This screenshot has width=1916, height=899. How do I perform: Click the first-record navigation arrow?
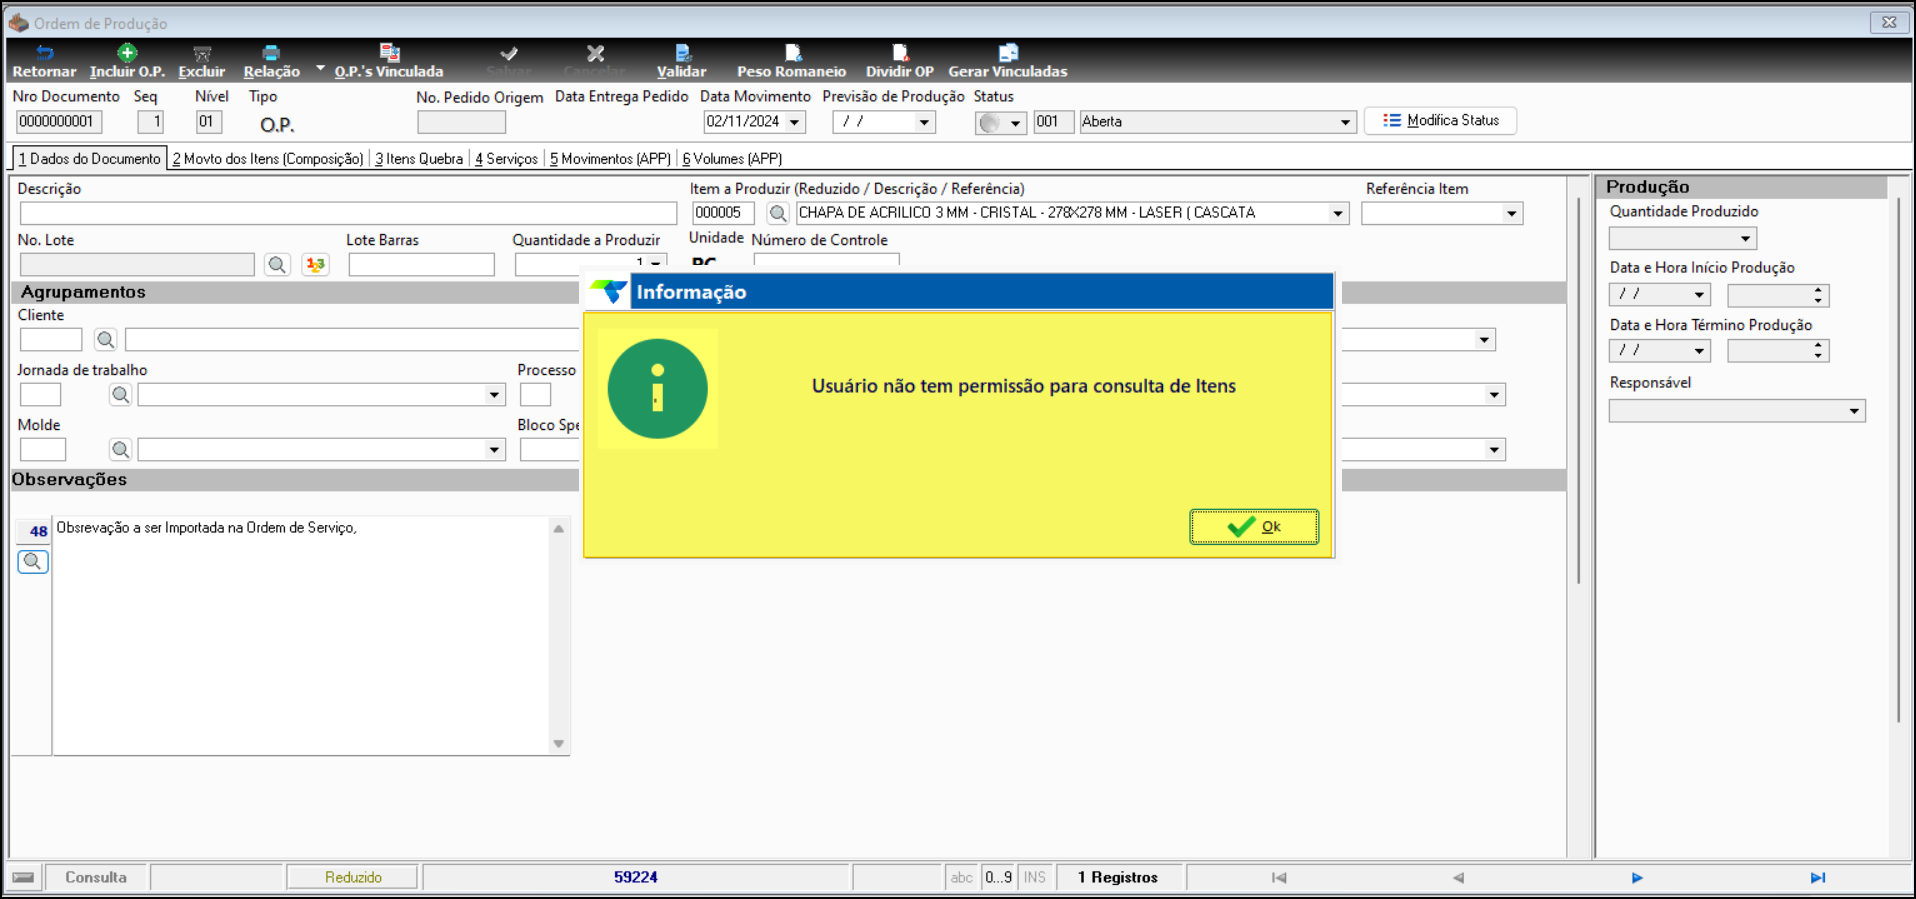[x=1279, y=877]
